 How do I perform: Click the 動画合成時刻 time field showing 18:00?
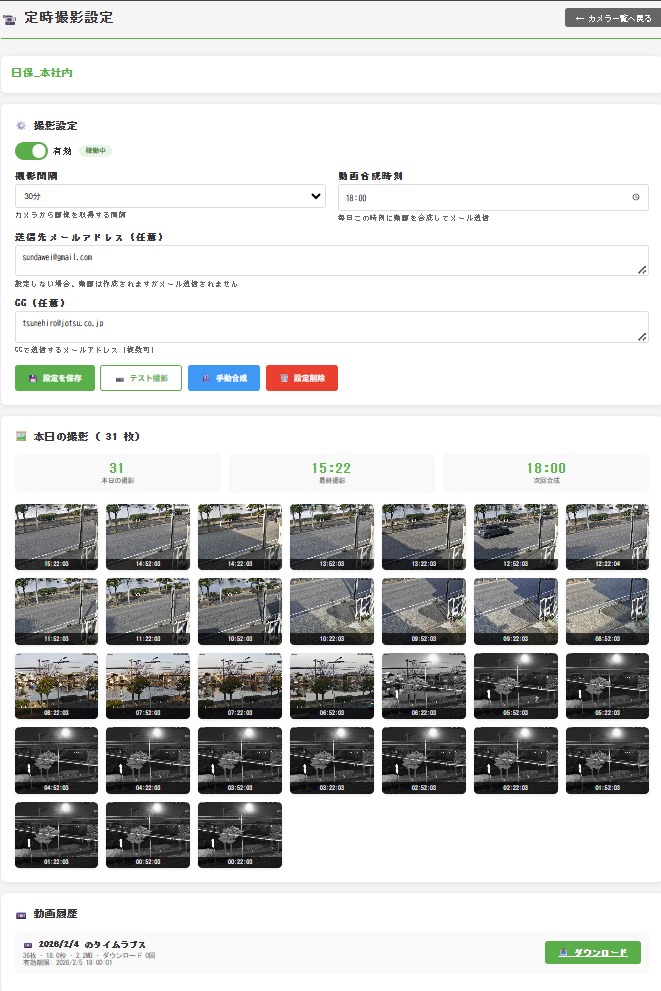pos(480,197)
